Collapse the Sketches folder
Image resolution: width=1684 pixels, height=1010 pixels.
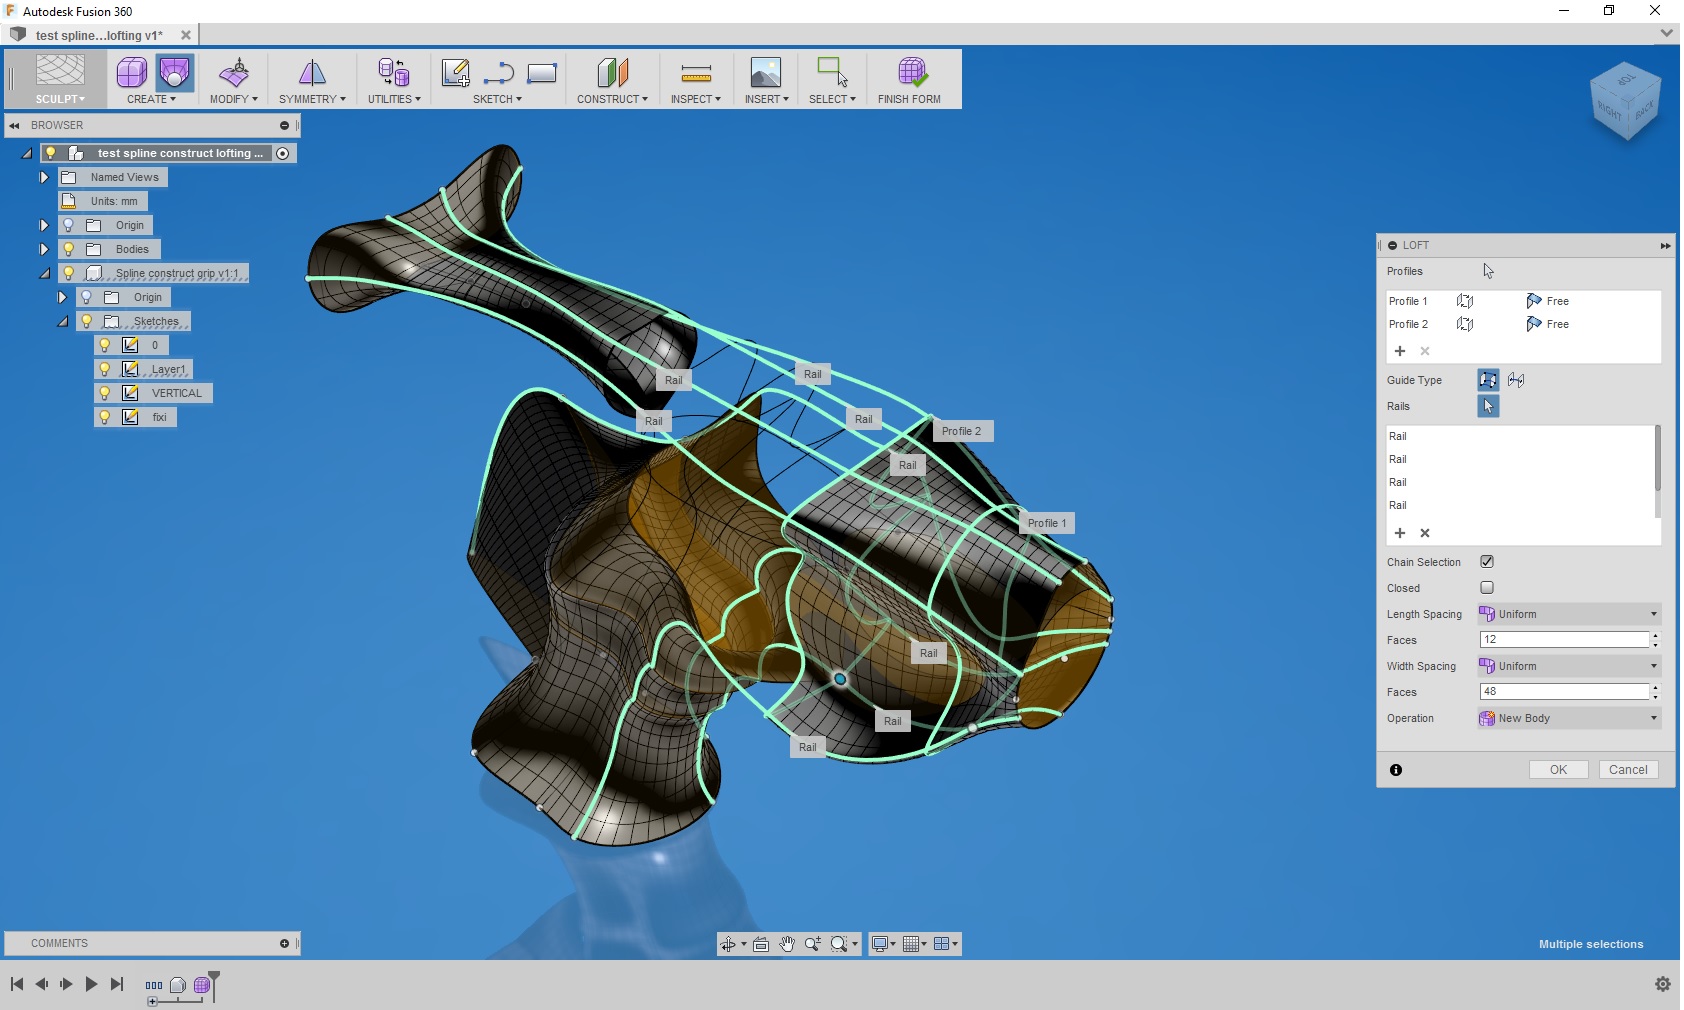pyautogui.click(x=62, y=321)
